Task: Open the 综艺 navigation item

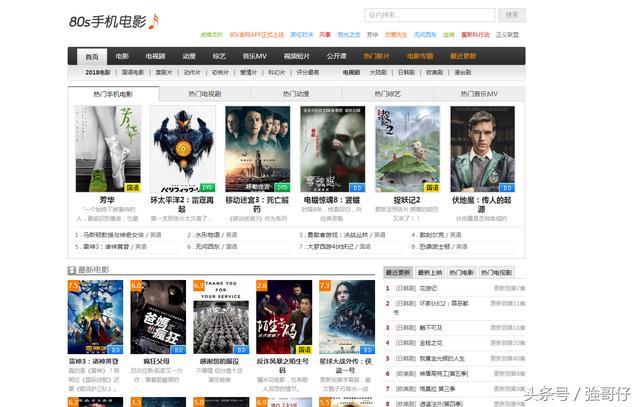Action: click(219, 56)
